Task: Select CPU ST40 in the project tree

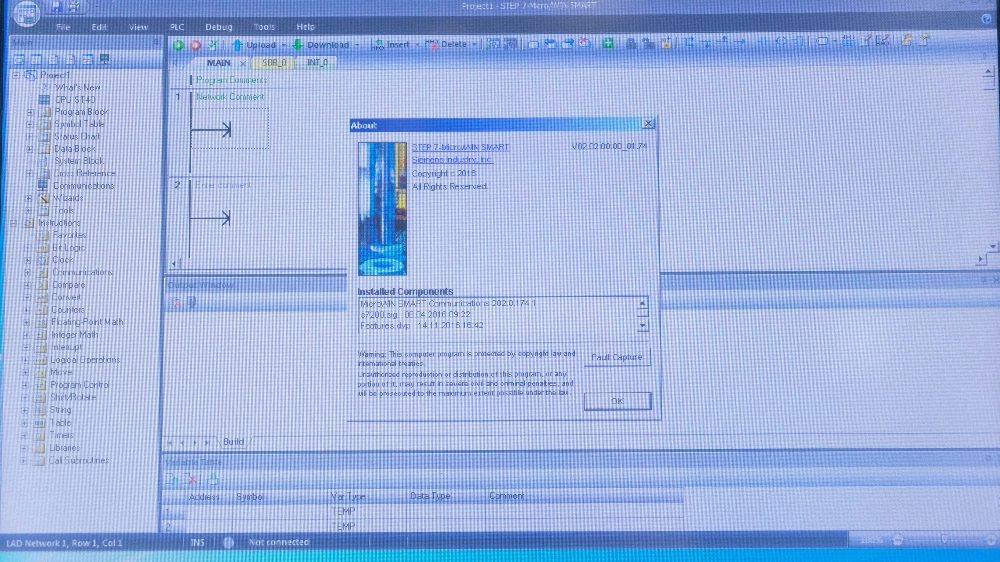Action: point(75,100)
